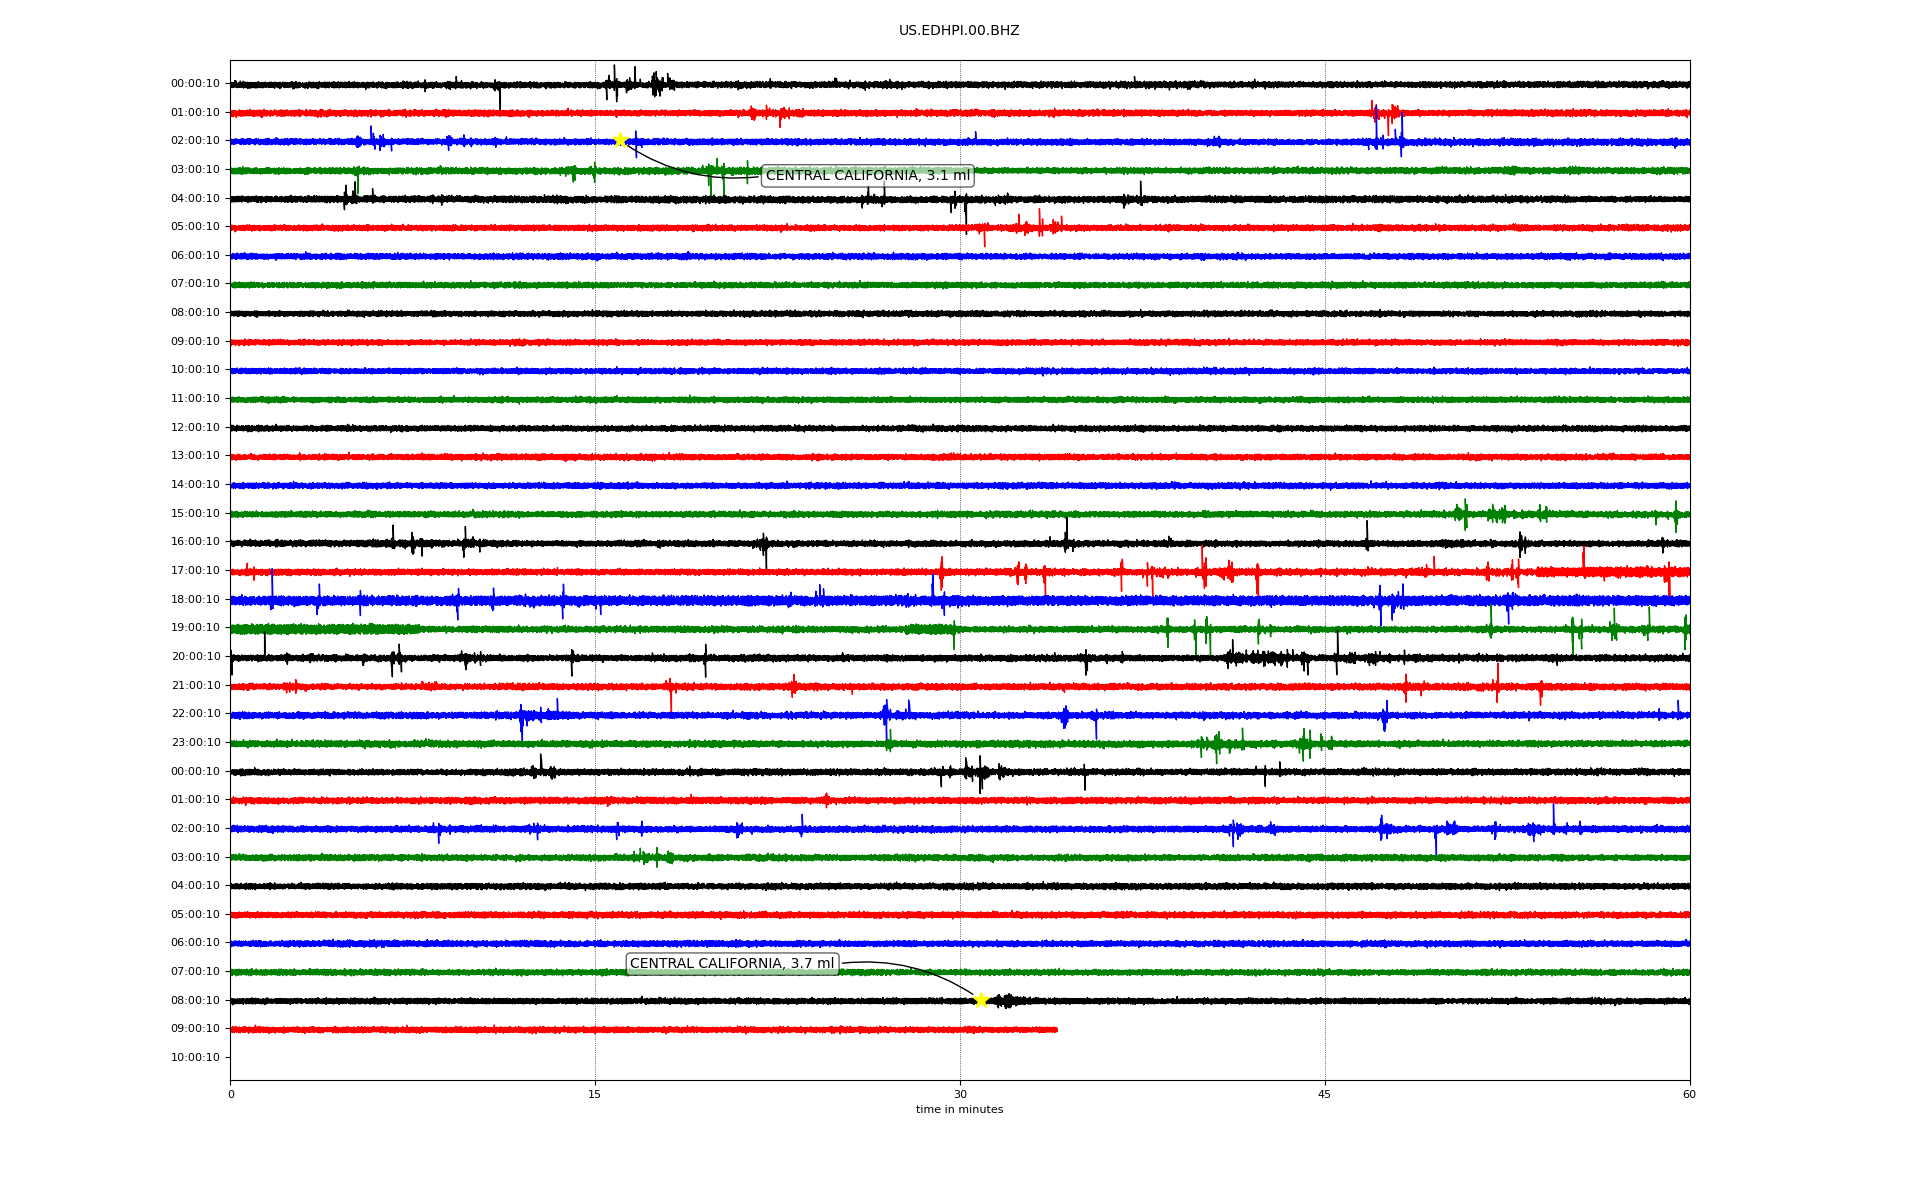Click the 17:00:10 time label
1920x1200 pixels.
[195, 571]
